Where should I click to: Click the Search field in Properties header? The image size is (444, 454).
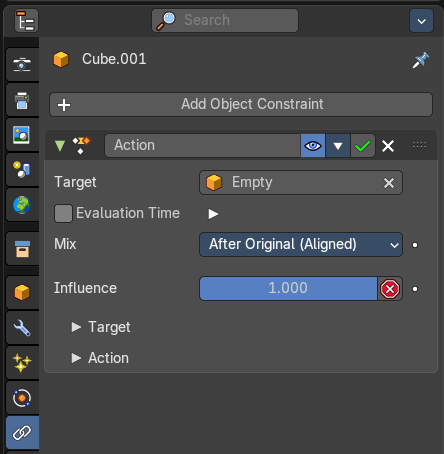[x=225, y=21]
